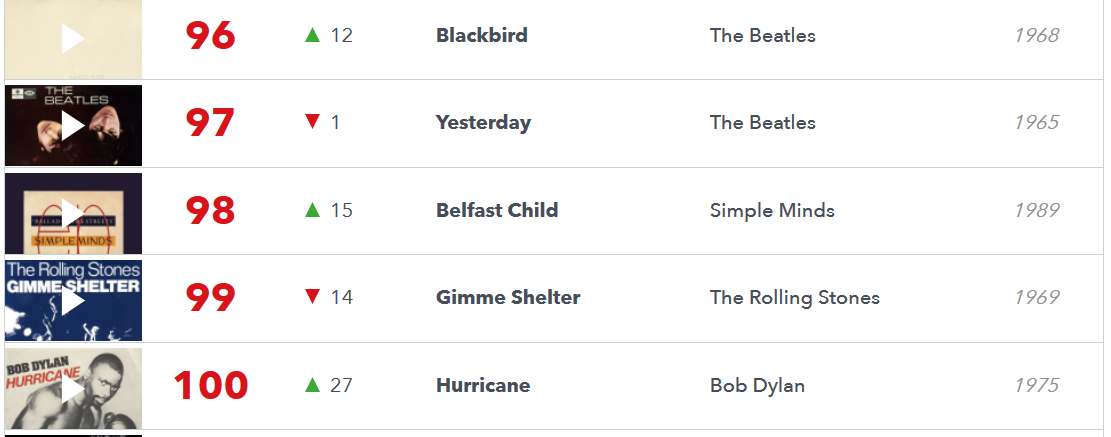
Task: Select artist Simple Minds
Action: pyautogui.click(x=772, y=210)
